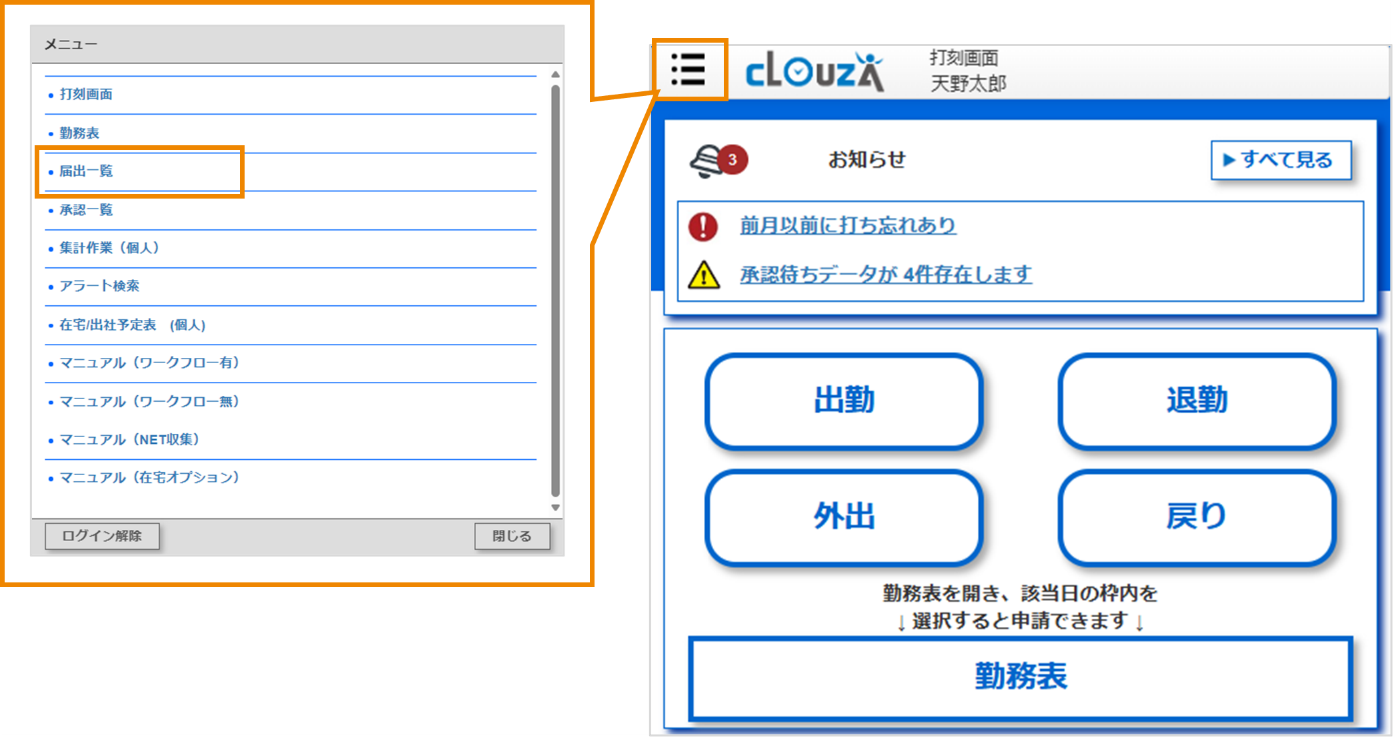The width and height of the screenshot is (1393, 737).
Task: Click すべて見る to view all notices
Action: (x=1283, y=160)
